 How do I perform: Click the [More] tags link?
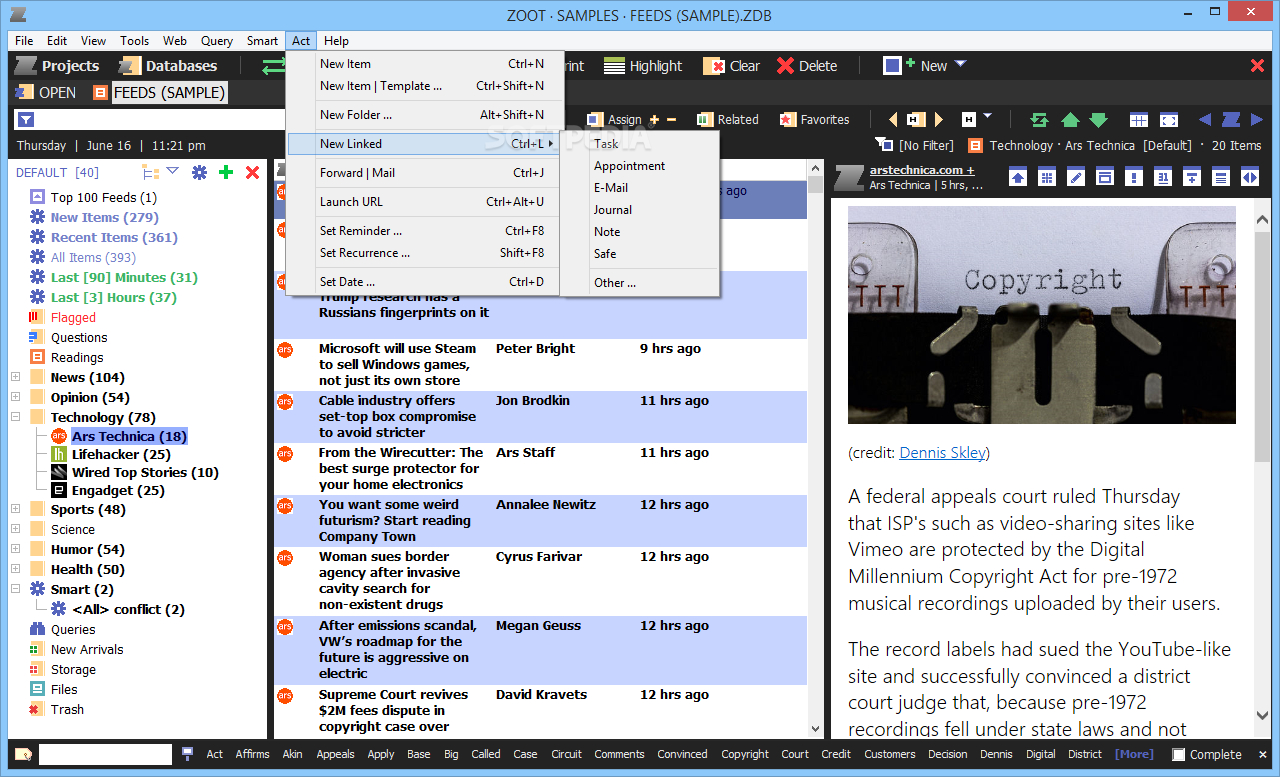tap(1134, 754)
